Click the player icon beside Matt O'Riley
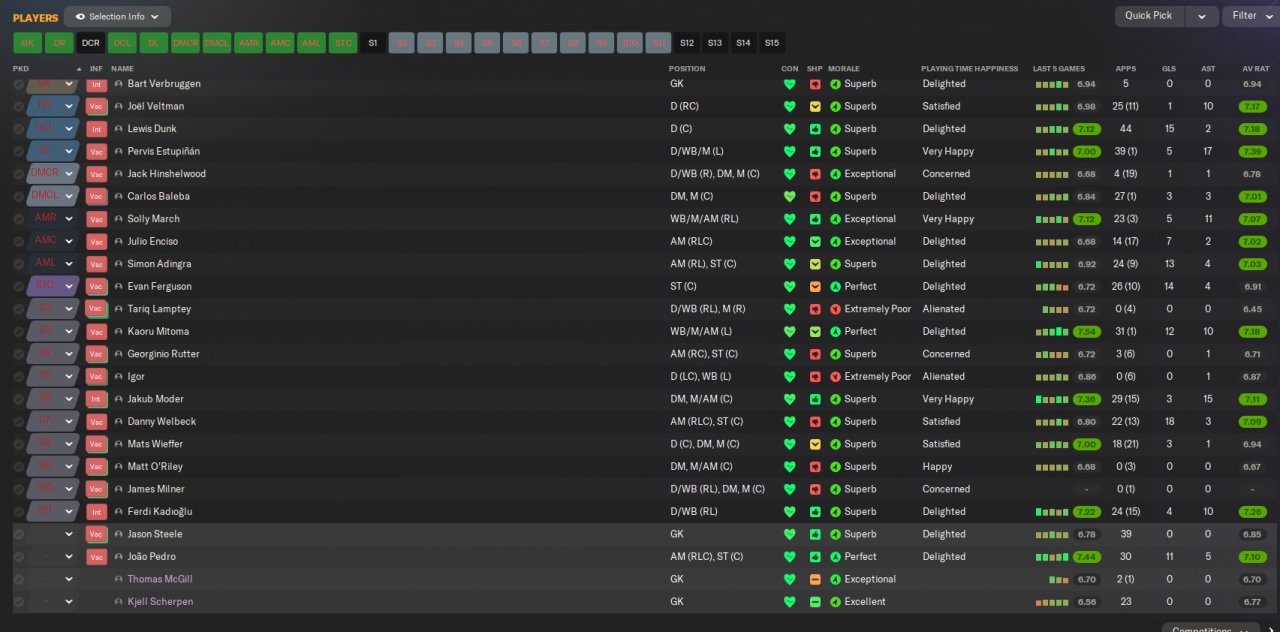Image resolution: width=1280 pixels, height=632 pixels. [x=119, y=467]
